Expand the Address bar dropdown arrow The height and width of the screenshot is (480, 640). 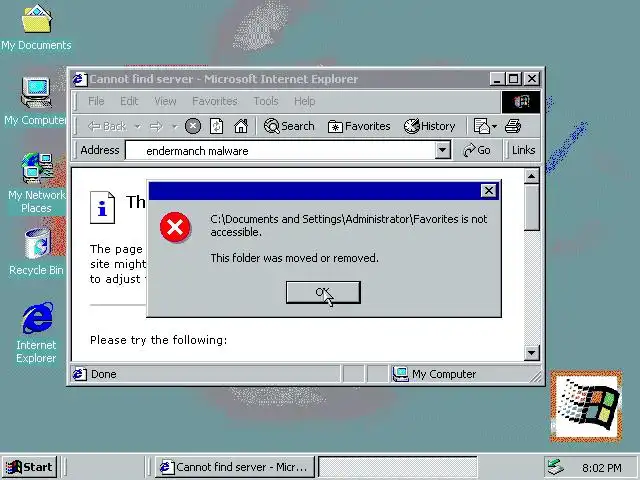click(442, 150)
